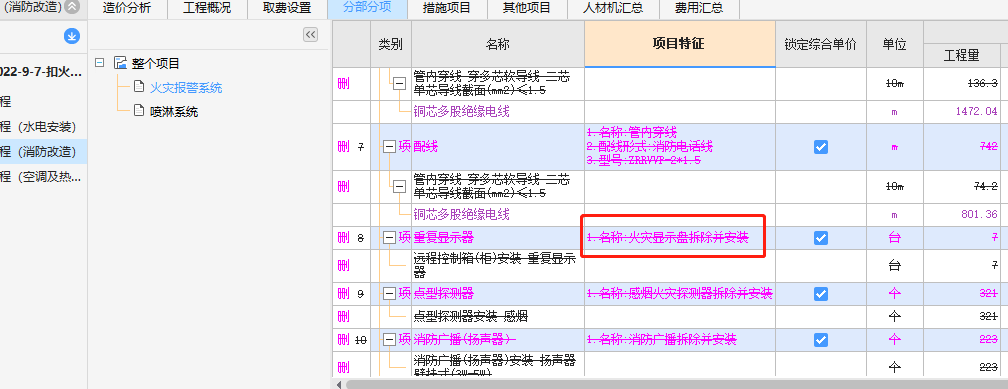The height and width of the screenshot is (389, 1008).
Task: Collapse item 10 消防广播(扬声器) row
Action: click(389, 339)
